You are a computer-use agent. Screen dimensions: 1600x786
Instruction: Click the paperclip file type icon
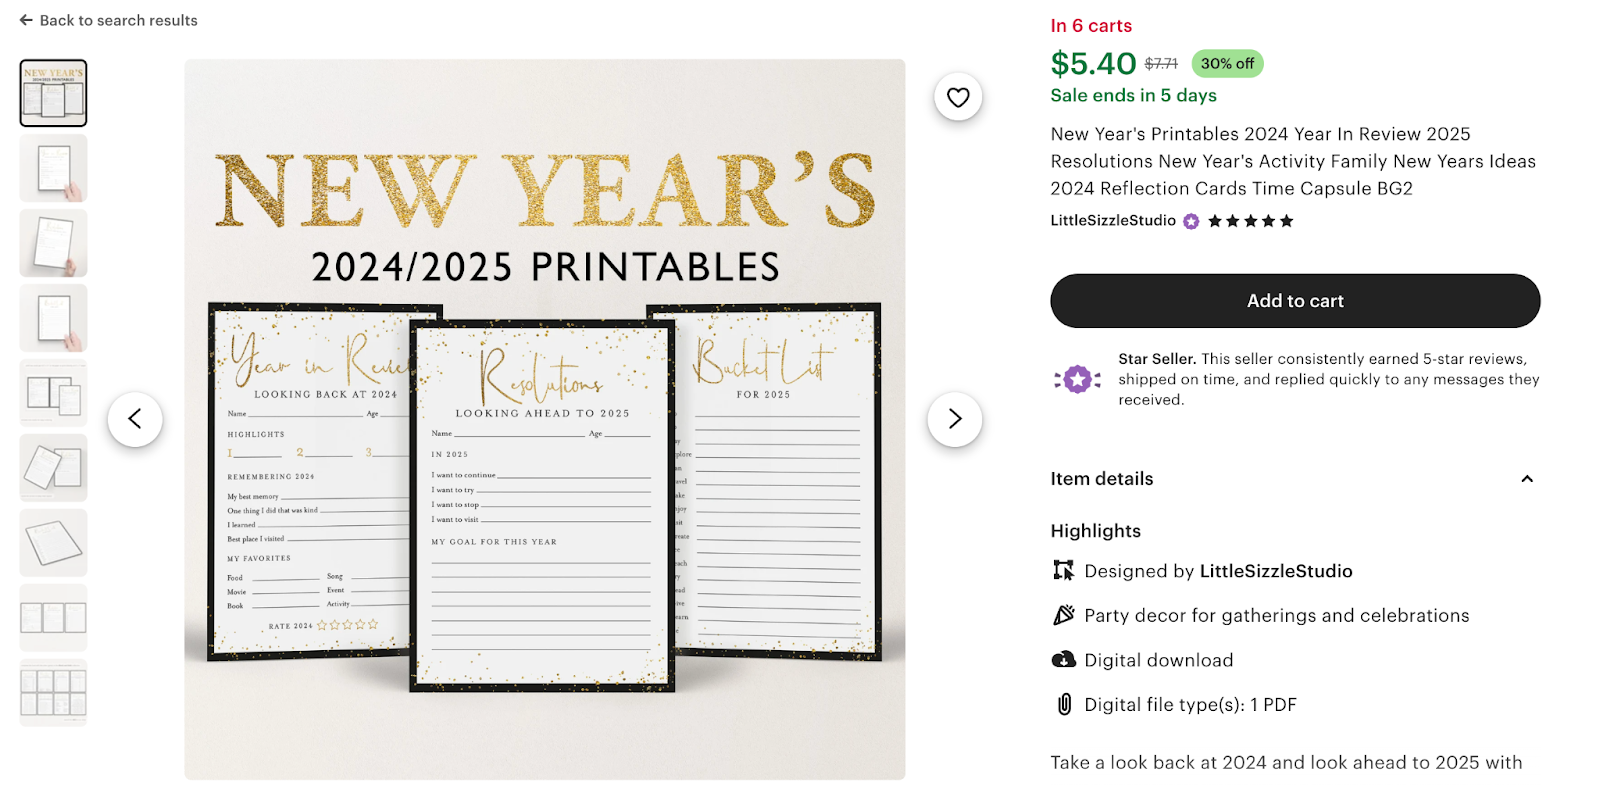click(x=1062, y=704)
